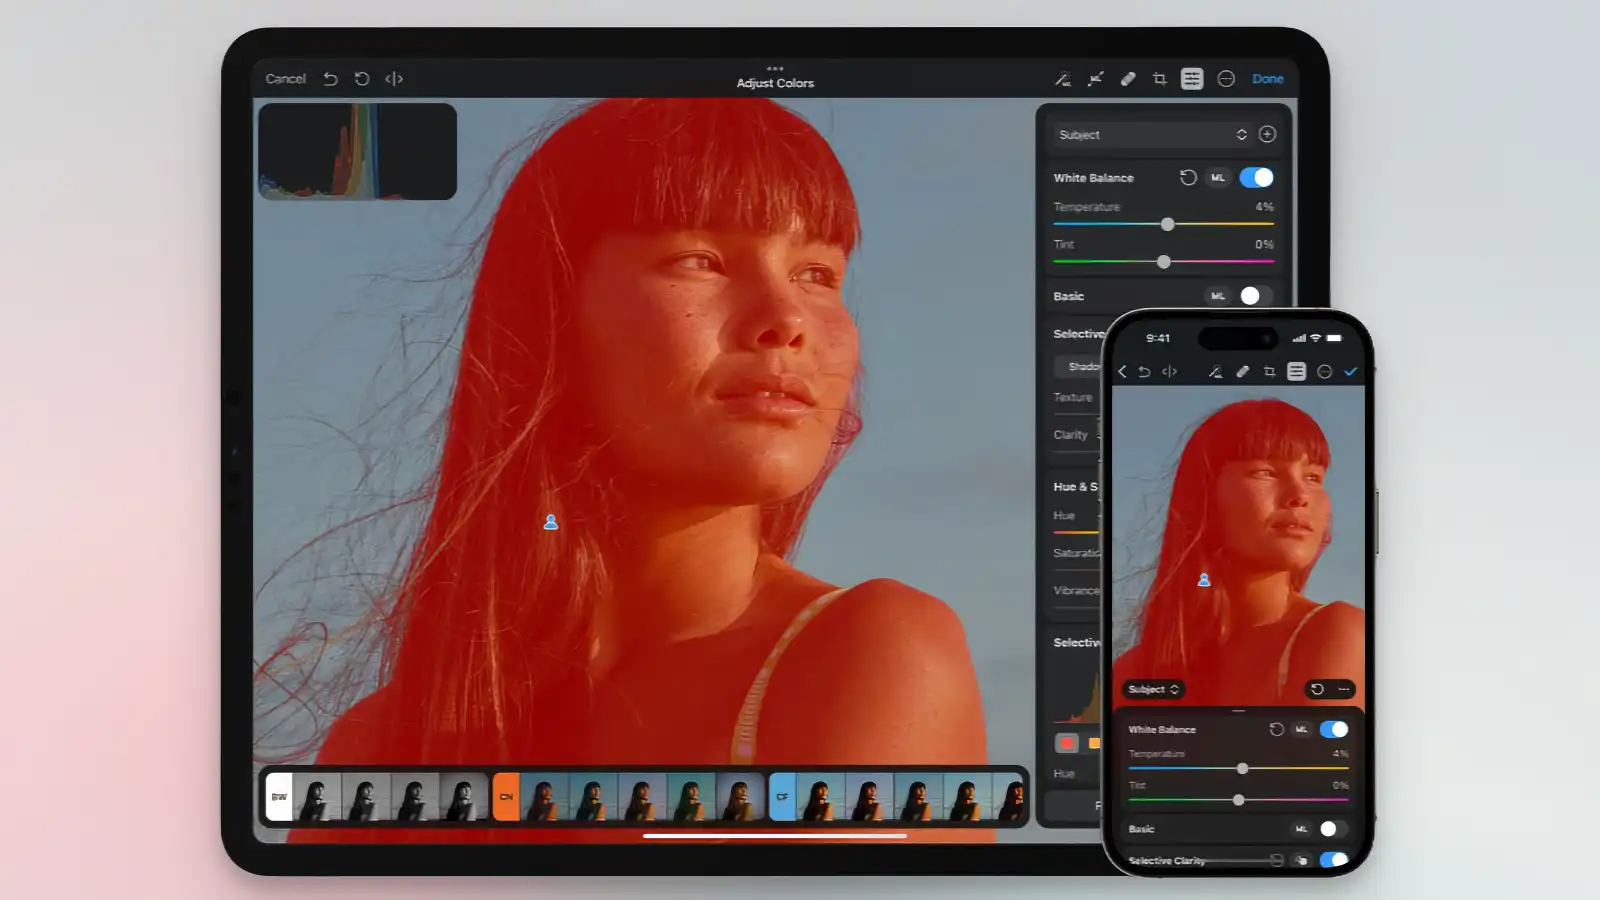Click the Undo arrow icon

pos(331,78)
